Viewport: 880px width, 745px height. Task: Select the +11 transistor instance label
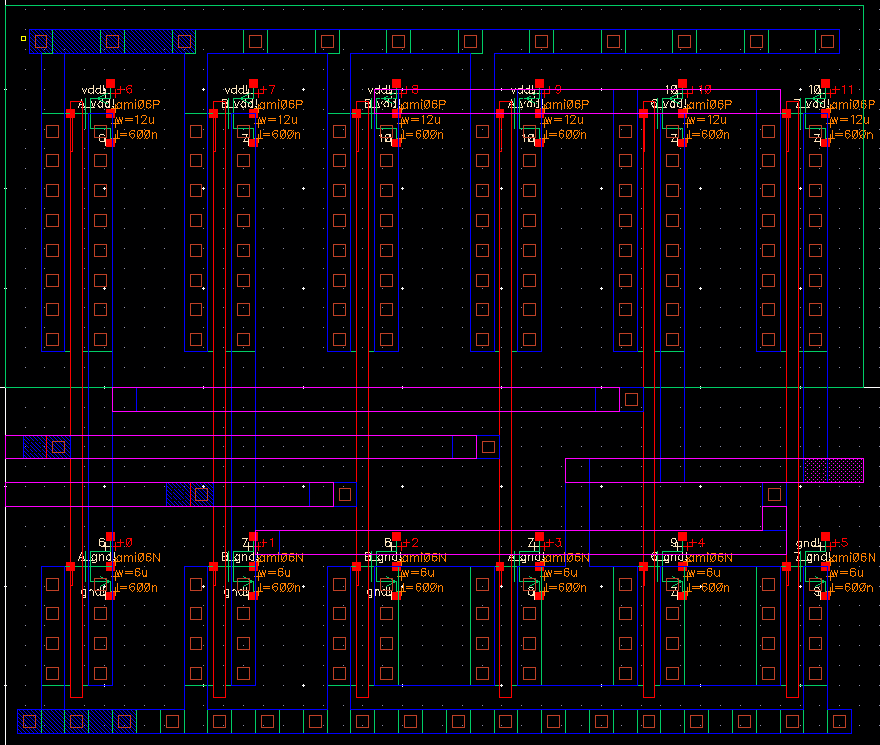tap(843, 90)
